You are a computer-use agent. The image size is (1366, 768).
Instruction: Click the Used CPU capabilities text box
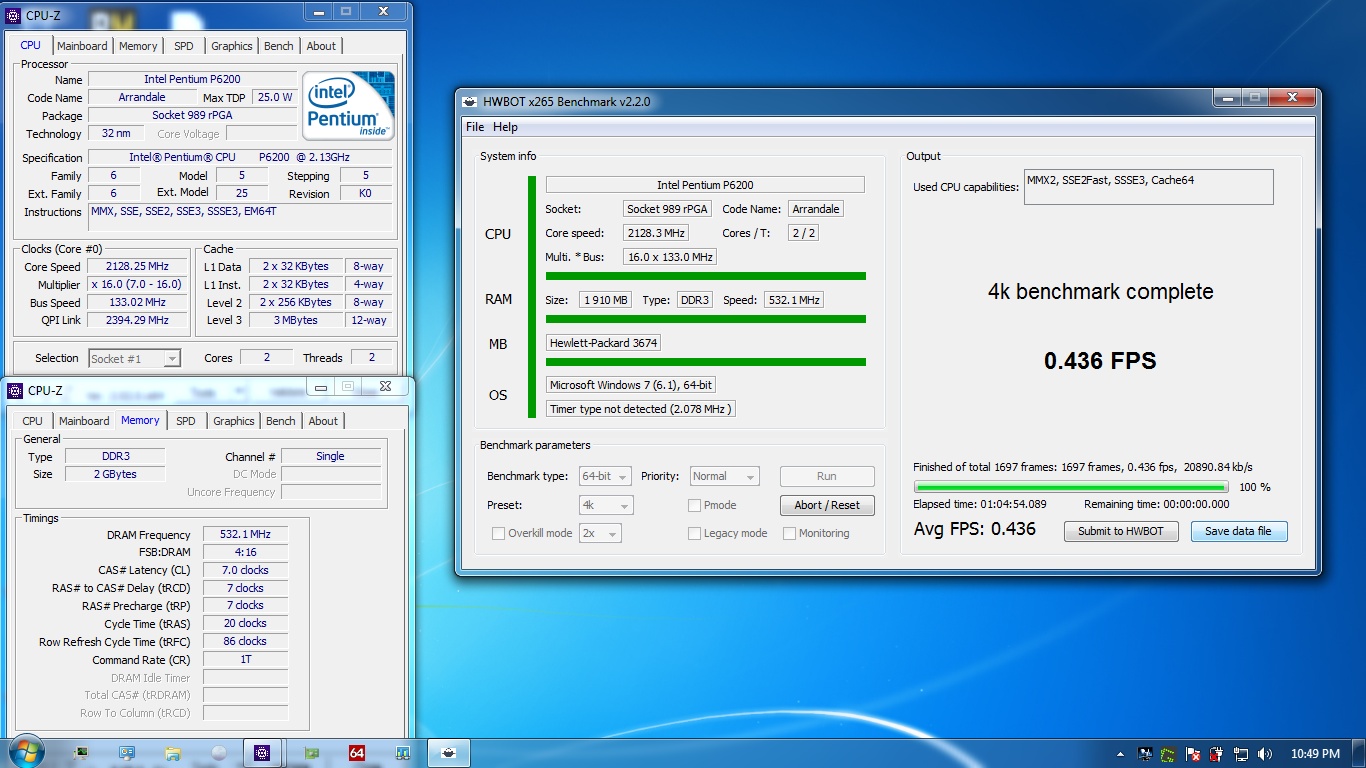(1149, 187)
